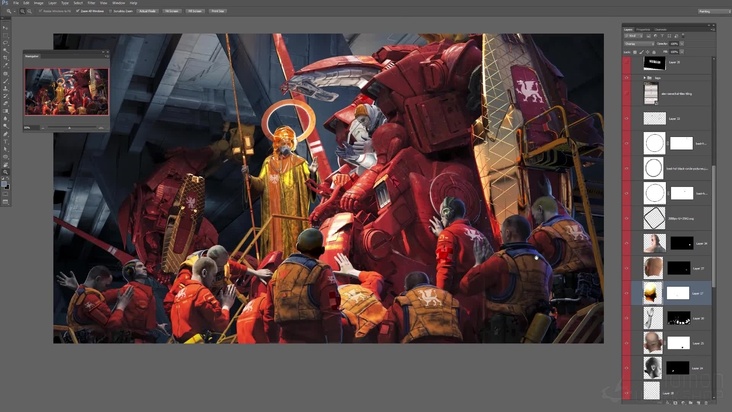Open the Layers panel flyout menu icon
Screen dimensions: 732x412
(713, 29)
